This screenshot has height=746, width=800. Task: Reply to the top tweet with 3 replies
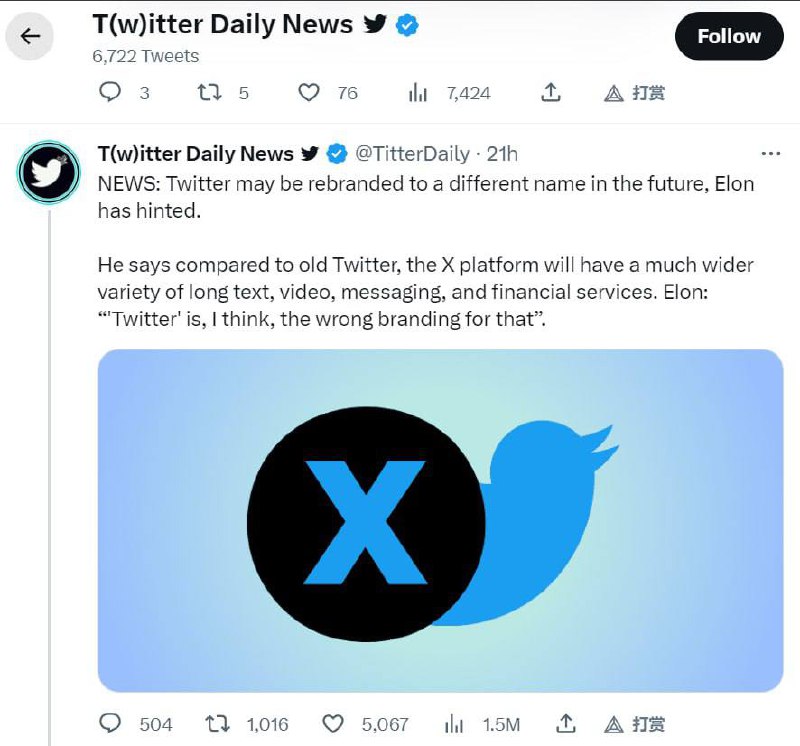(112, 93)
